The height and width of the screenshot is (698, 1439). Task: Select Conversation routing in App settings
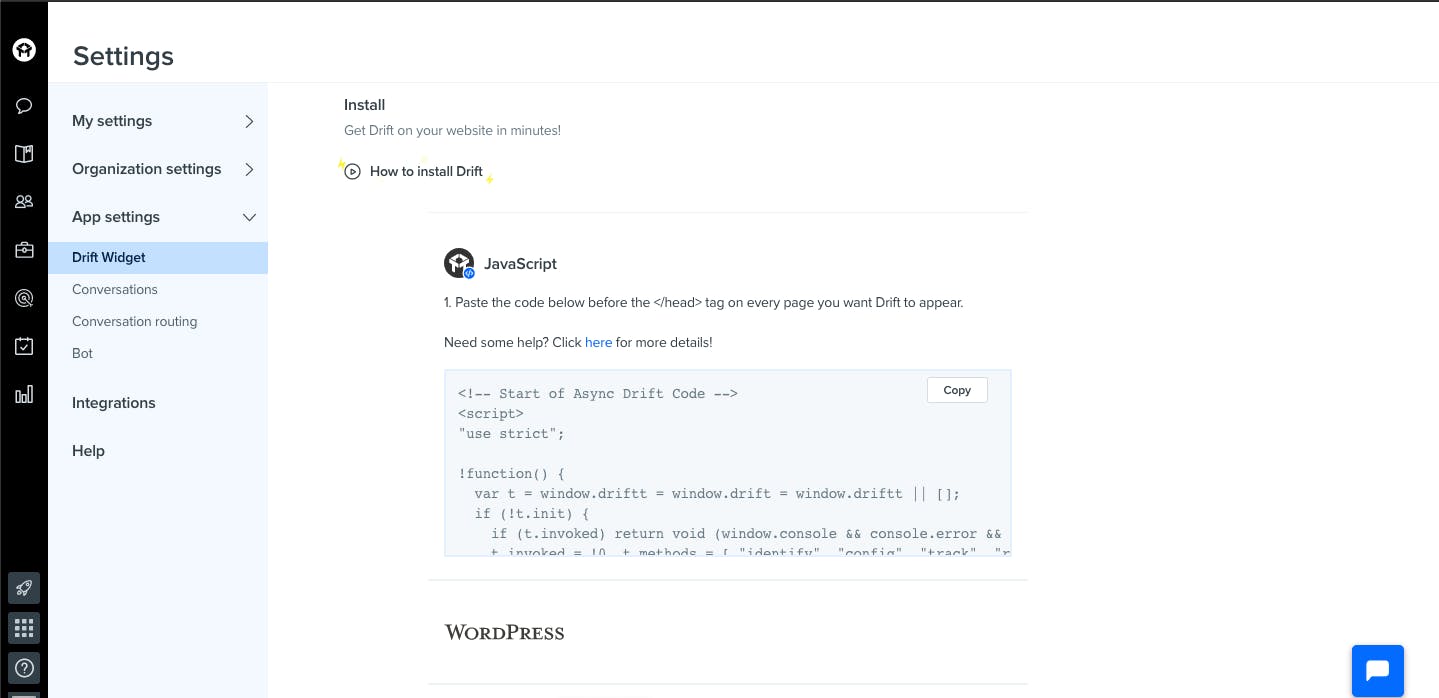click(135, 321)
